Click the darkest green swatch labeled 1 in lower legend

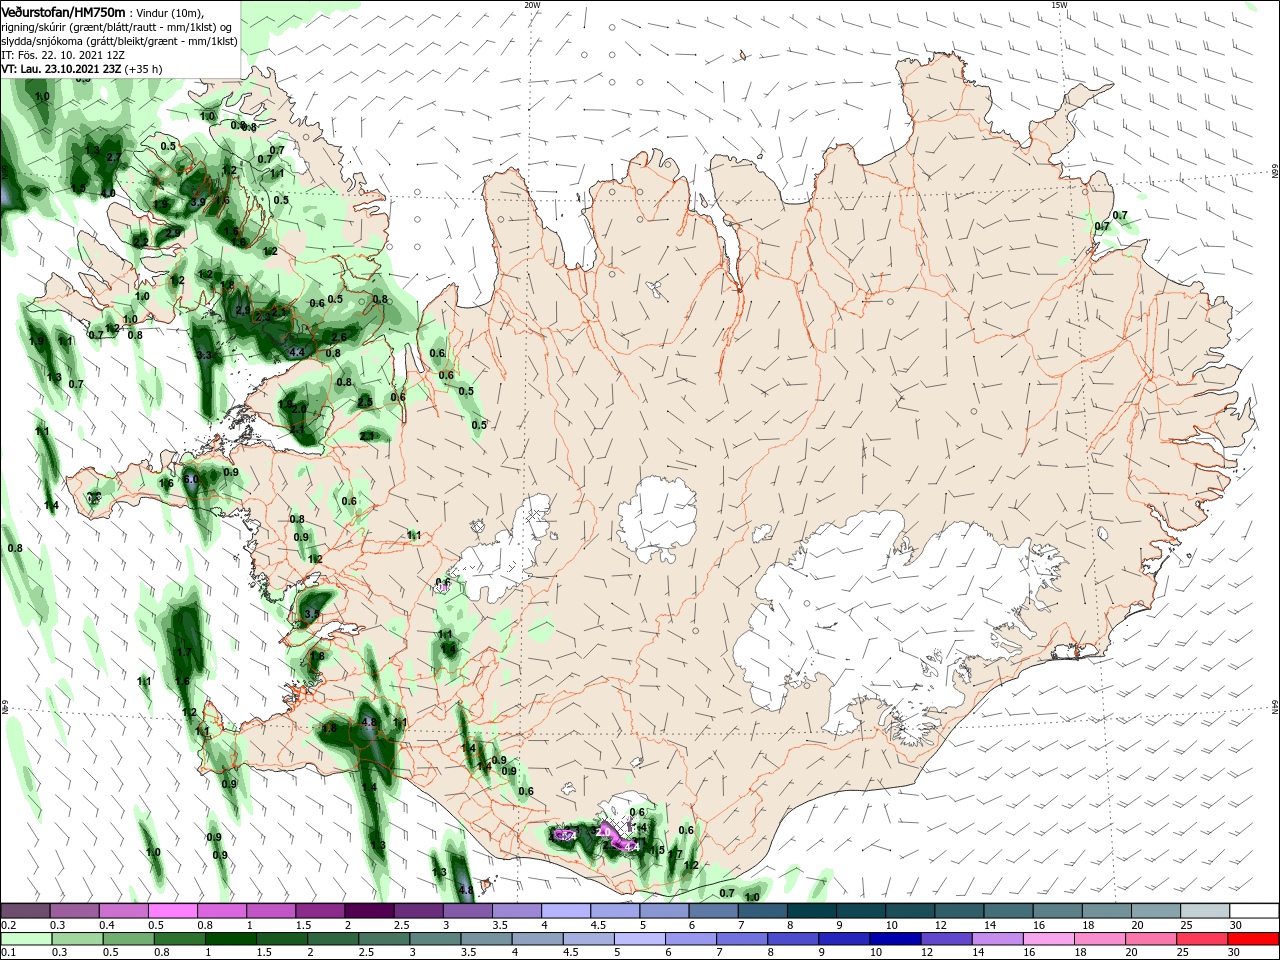click(x=230, y=939)
